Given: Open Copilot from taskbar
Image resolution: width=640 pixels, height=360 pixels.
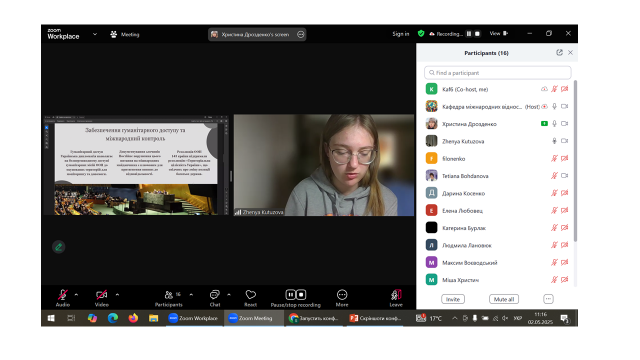Looking at the screenshot, I should [x=92, y=318].
